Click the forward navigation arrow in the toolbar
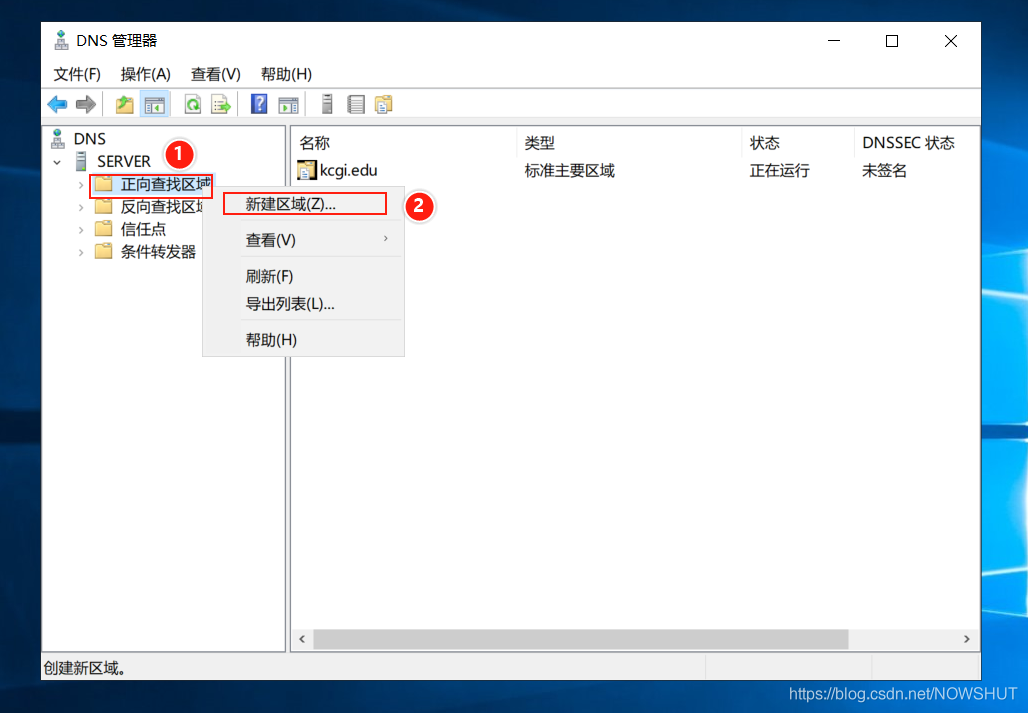The image size is (1028, 713). coord(86,103)
